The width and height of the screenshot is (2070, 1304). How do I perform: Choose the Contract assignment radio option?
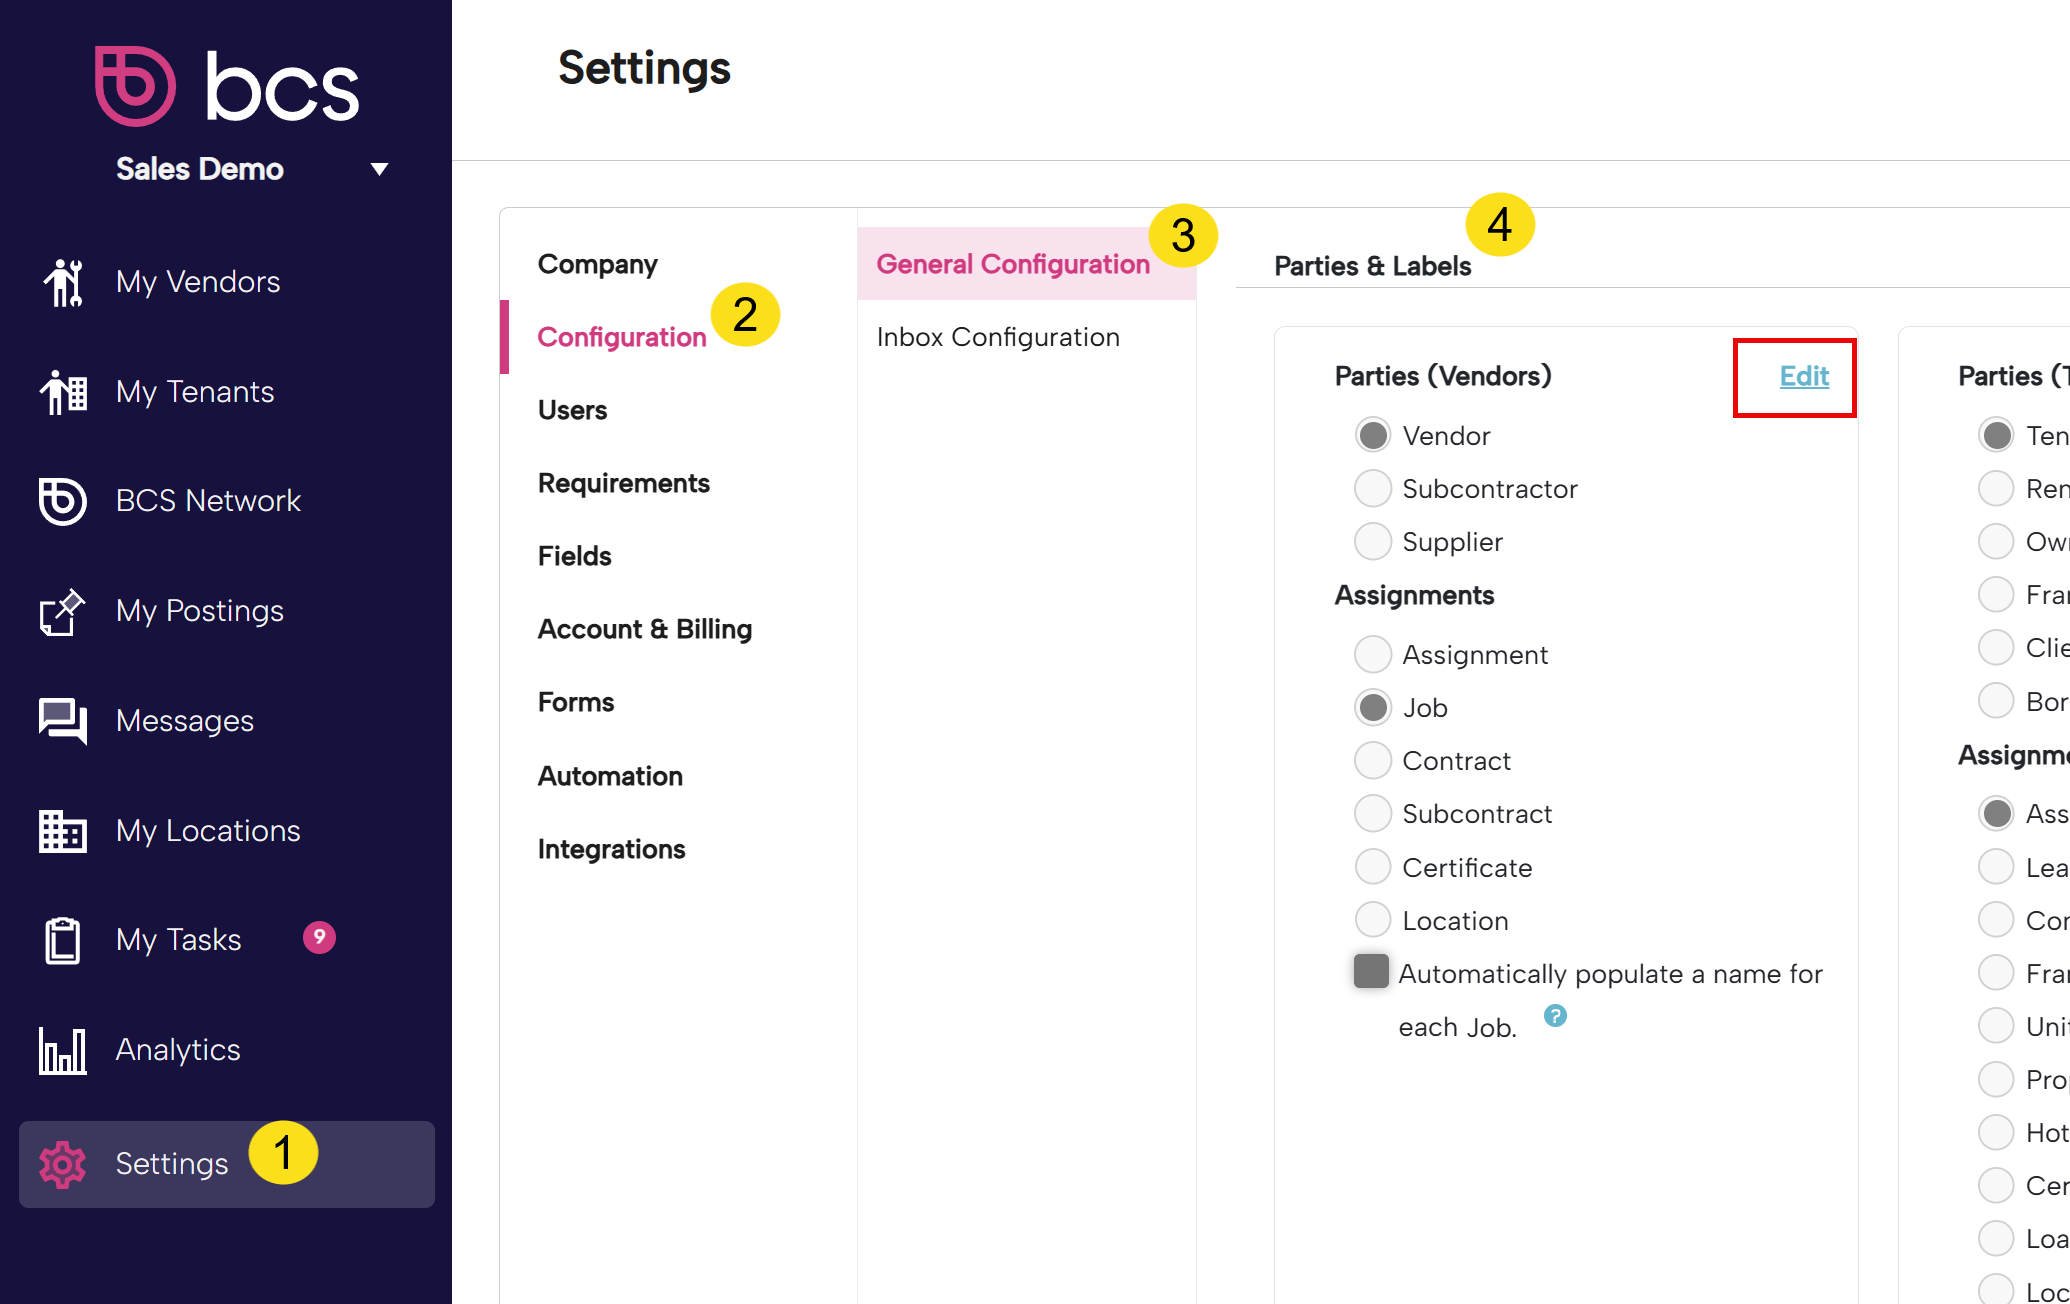(1373, 761)
